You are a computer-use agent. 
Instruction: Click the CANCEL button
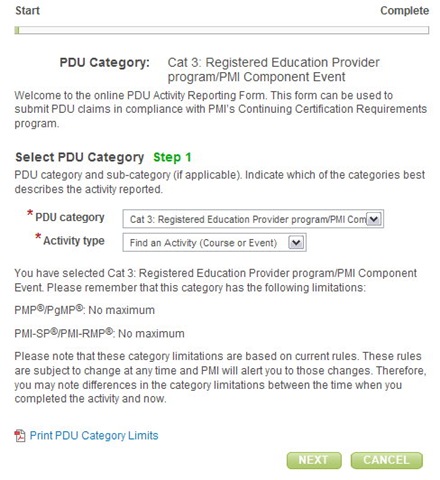[x=386, y=460]
